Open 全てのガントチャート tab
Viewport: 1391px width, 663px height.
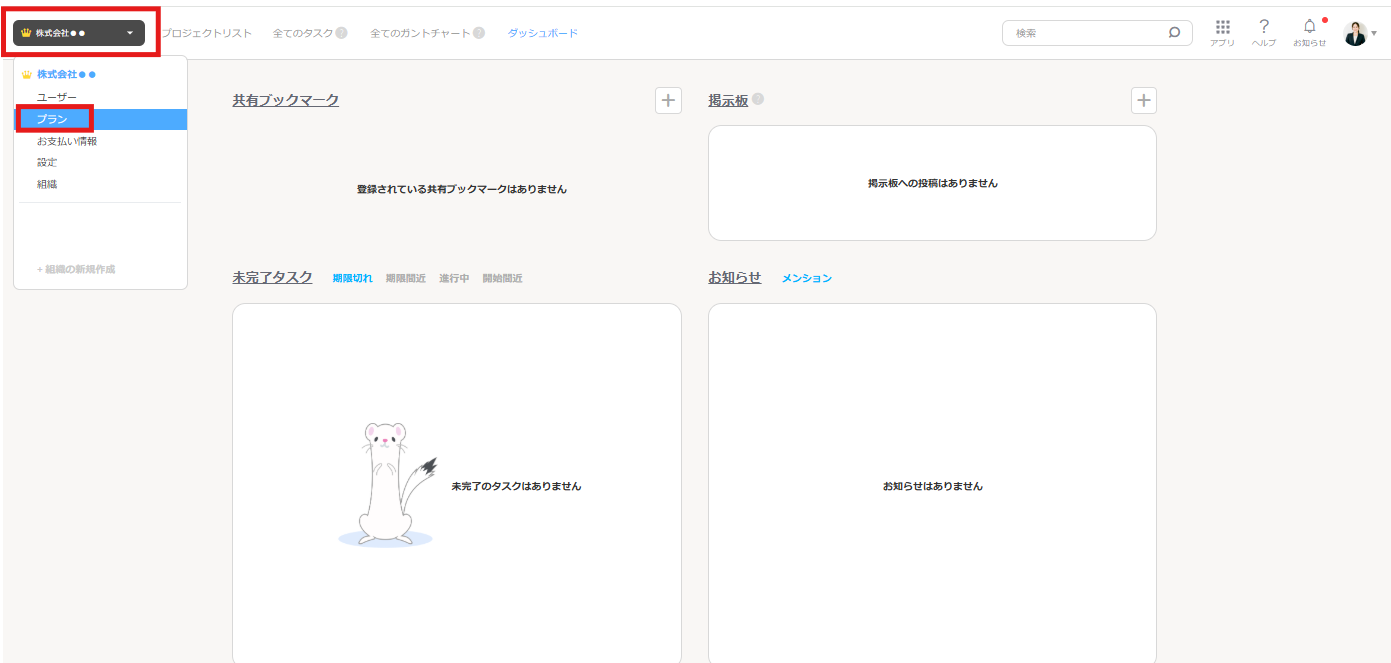pos(421,33)
